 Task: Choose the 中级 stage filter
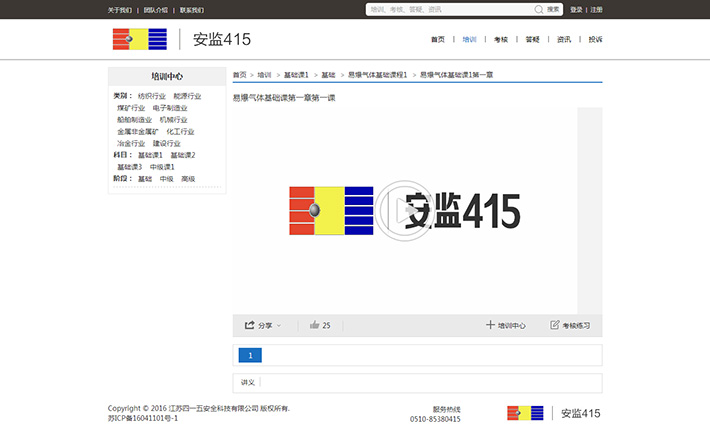click(166, 179)
